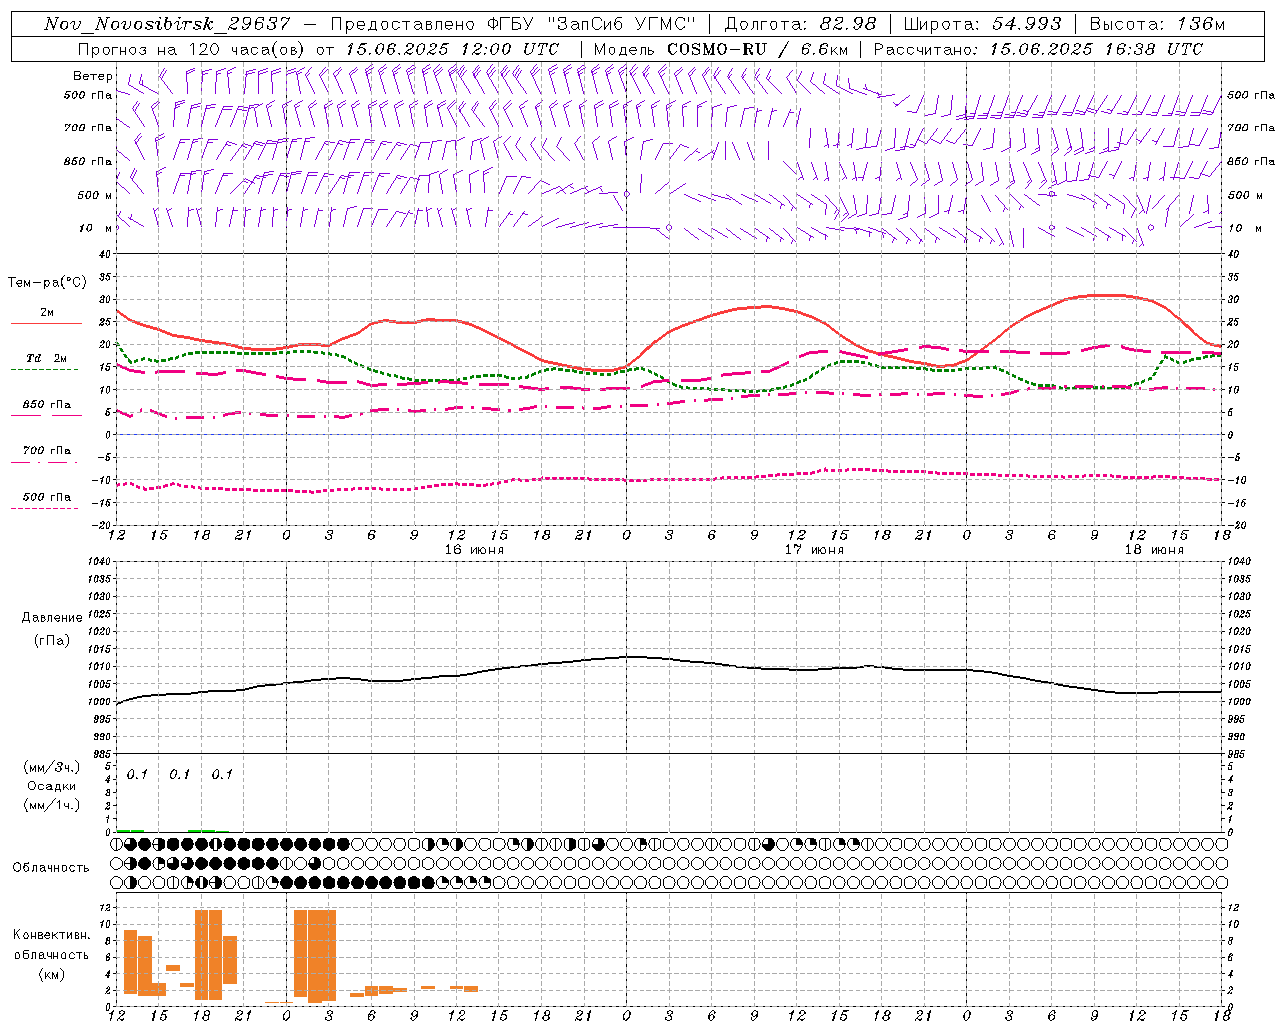Click the Тем-ра(°C) axis title
The height and width of the screenshot is (1024, 1280).
47,283
